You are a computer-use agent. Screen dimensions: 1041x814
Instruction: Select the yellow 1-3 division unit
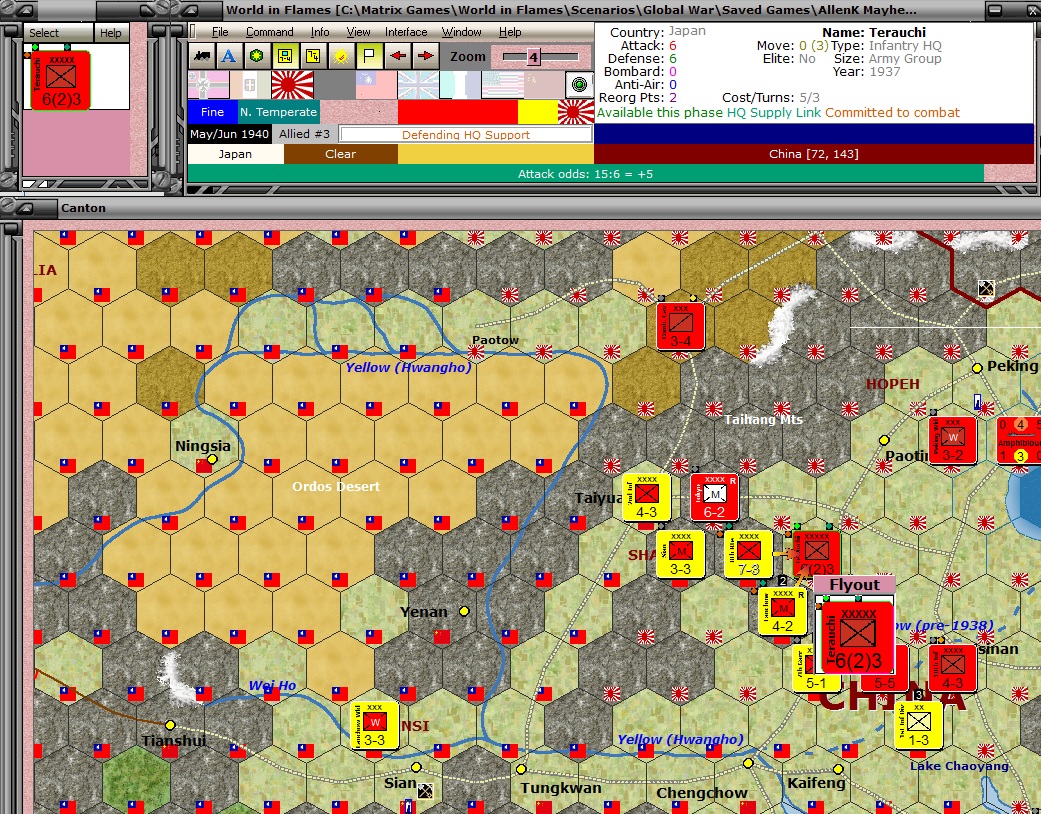click(x=918, y=726)
